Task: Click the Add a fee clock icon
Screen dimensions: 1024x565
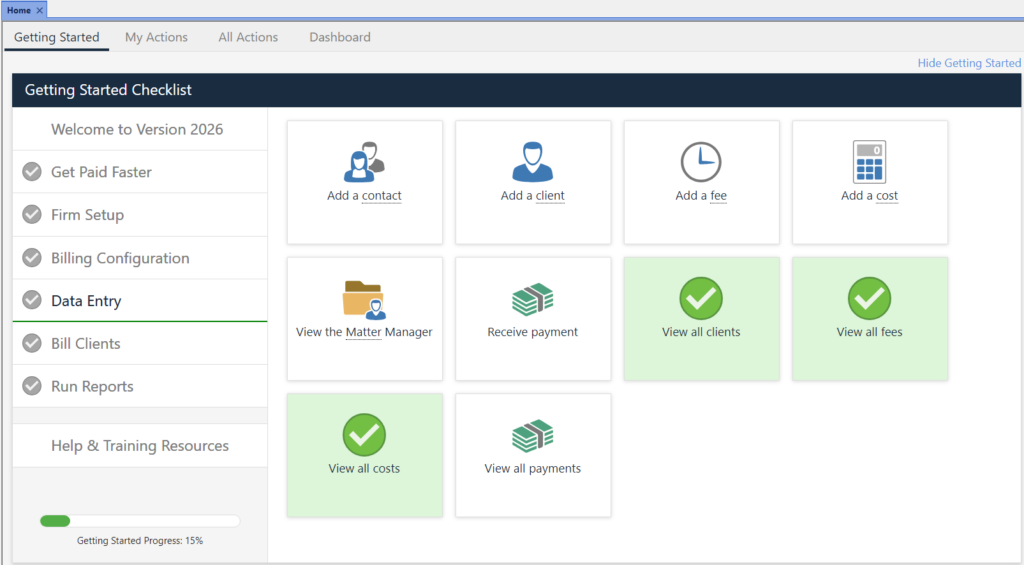Action: (x=701, y=161)
